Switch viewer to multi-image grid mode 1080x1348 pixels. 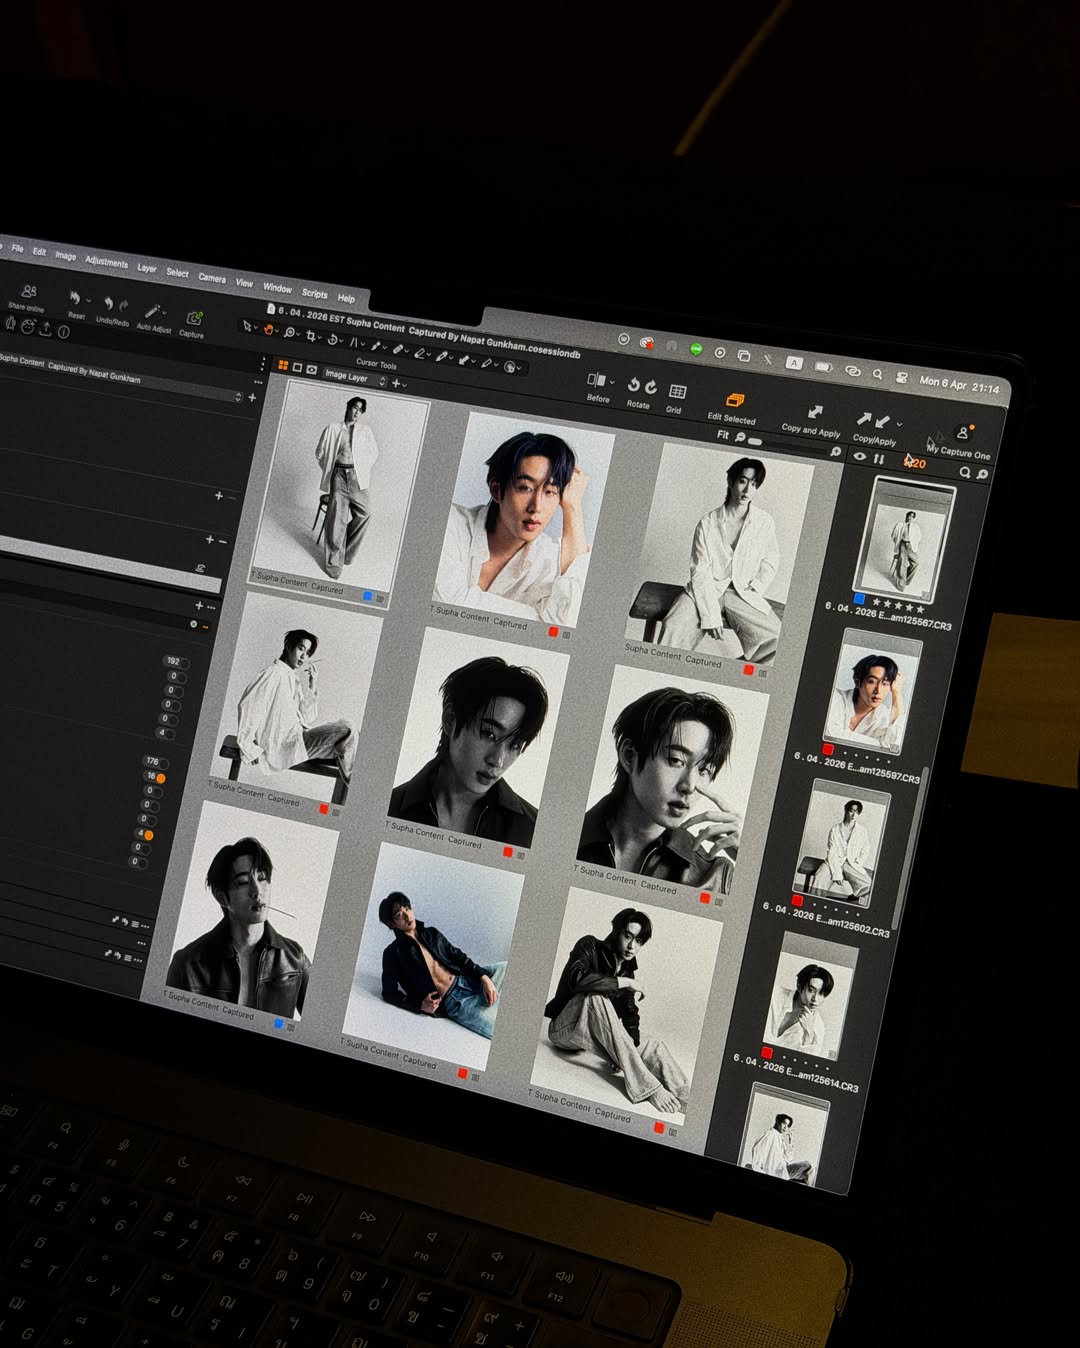[x=283, y=365]
